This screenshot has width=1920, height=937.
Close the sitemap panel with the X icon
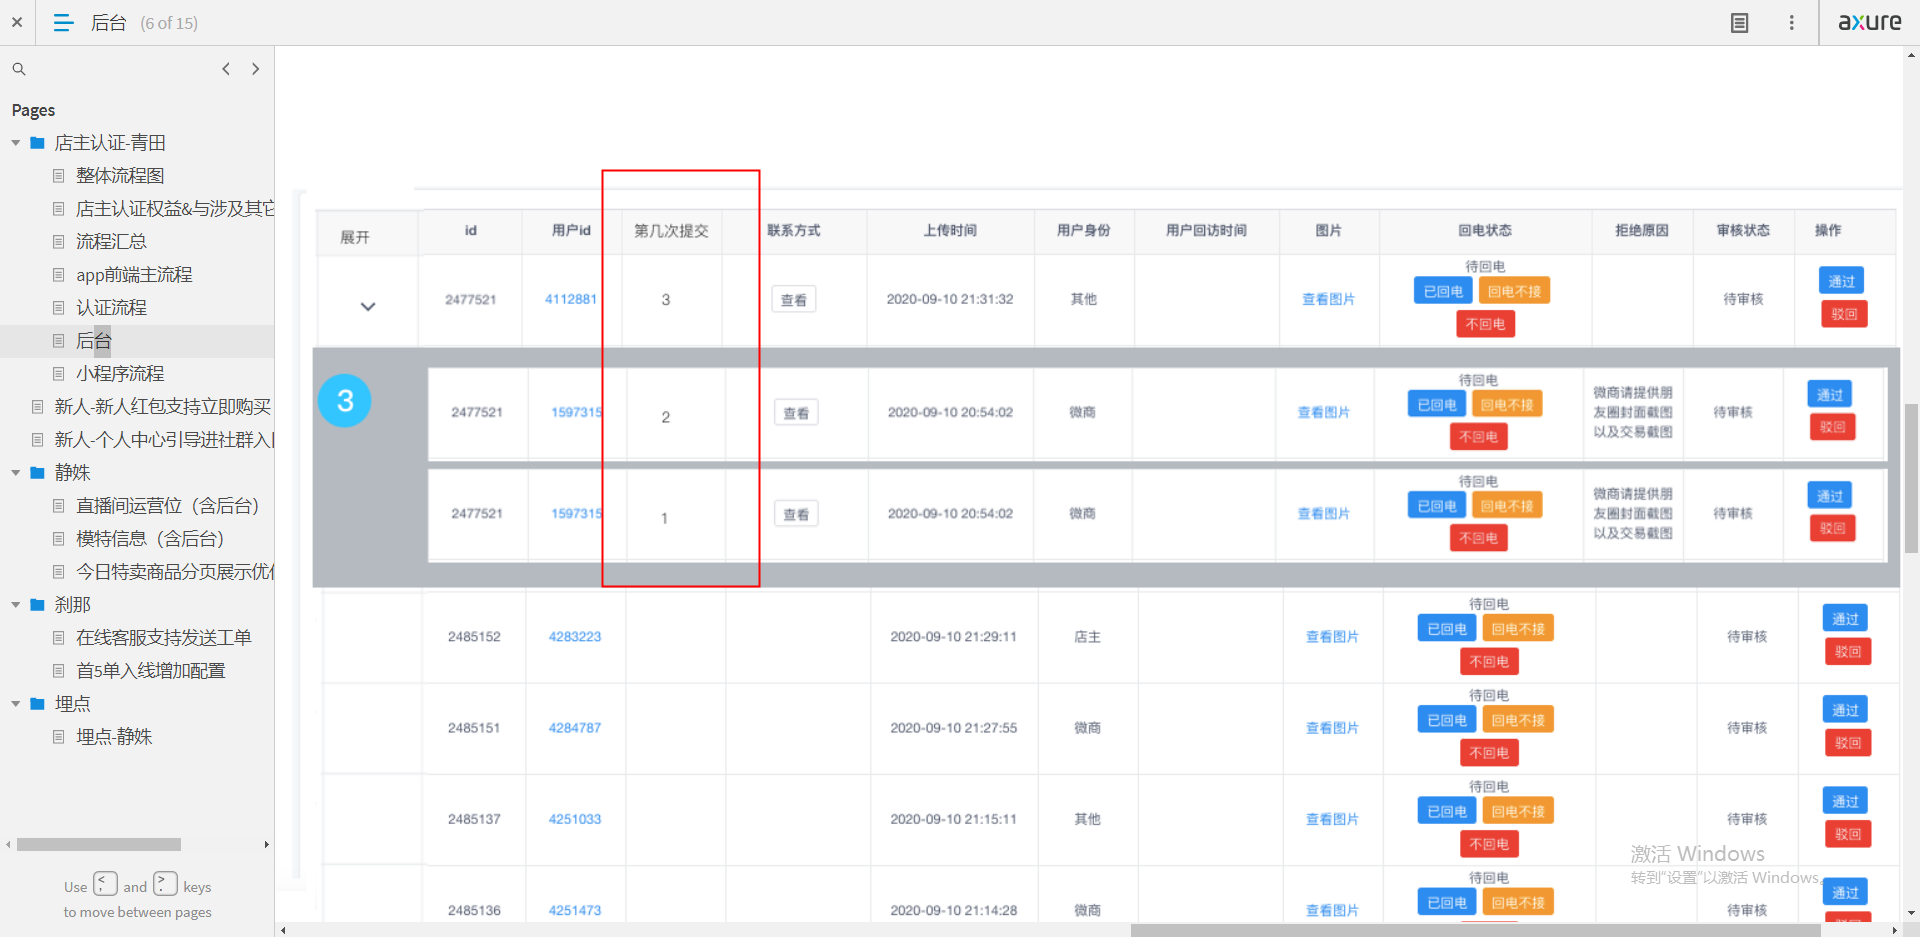pos(17,22)
